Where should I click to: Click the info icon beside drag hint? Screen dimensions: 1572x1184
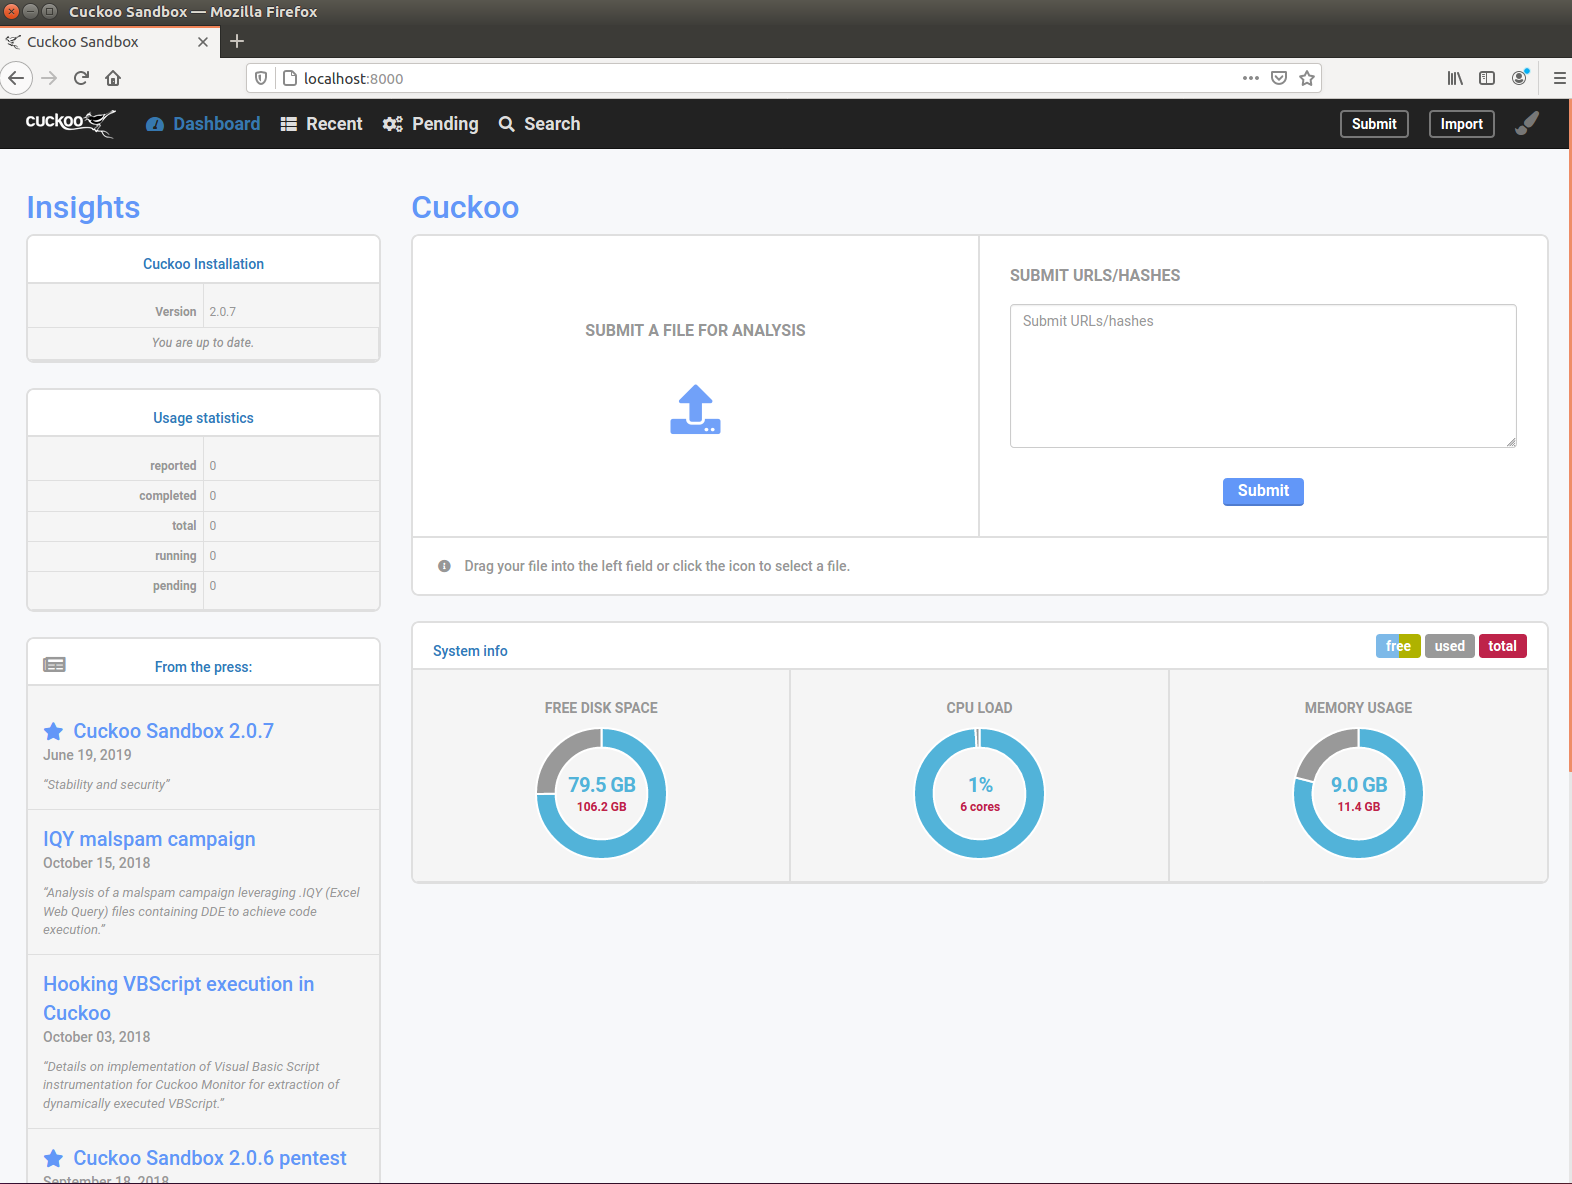(x=444, y=566)
